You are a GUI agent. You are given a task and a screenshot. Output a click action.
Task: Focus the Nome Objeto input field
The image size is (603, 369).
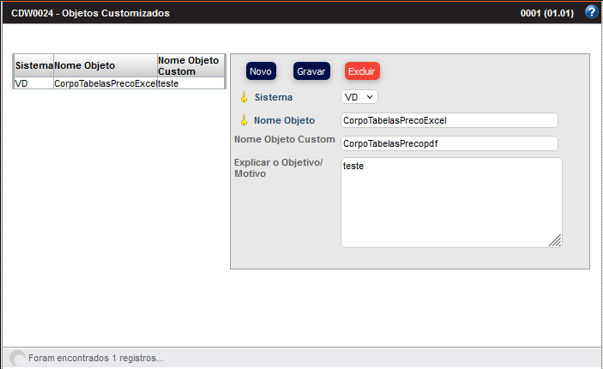[x=449, y=120]
